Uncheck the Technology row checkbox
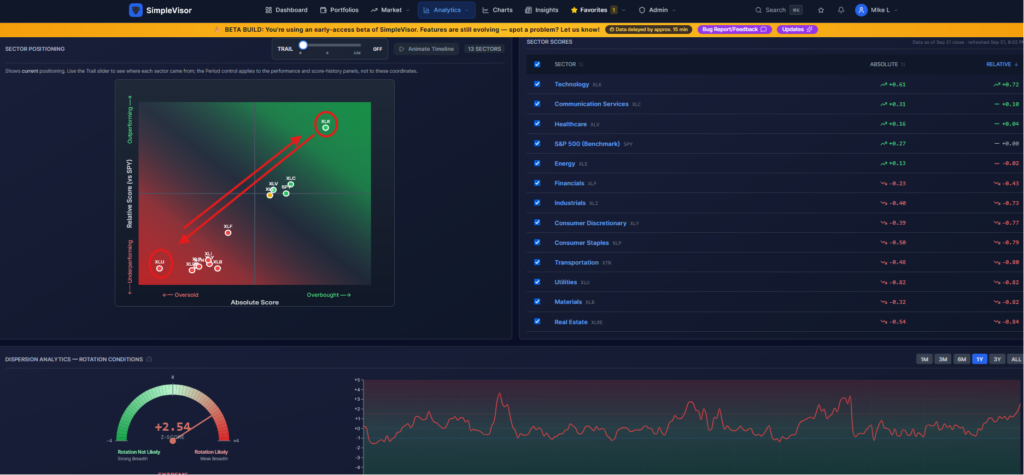1024x475 pixels. 537,84
